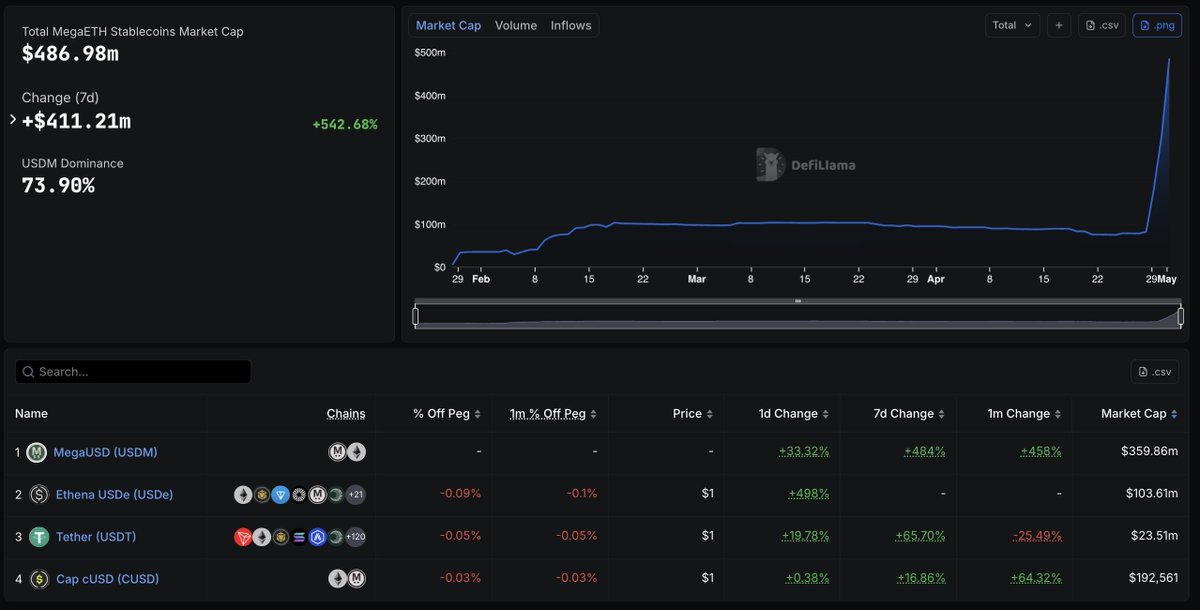Viewport: 1200px width, 610px height.
Task: Click MegaUSD 1d change +33.32%
Action: pos(804,452)
